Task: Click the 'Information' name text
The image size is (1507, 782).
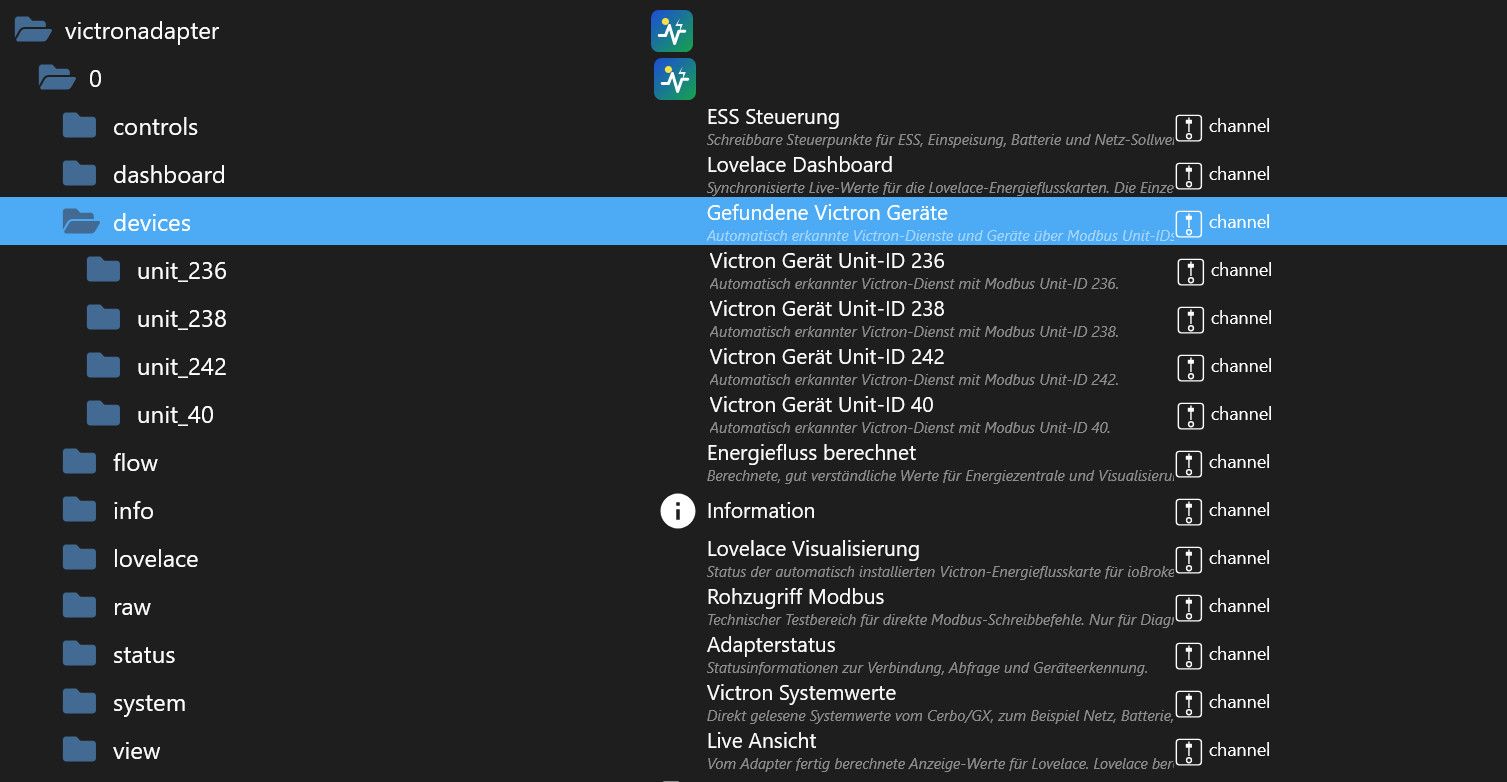Action: 761,511
